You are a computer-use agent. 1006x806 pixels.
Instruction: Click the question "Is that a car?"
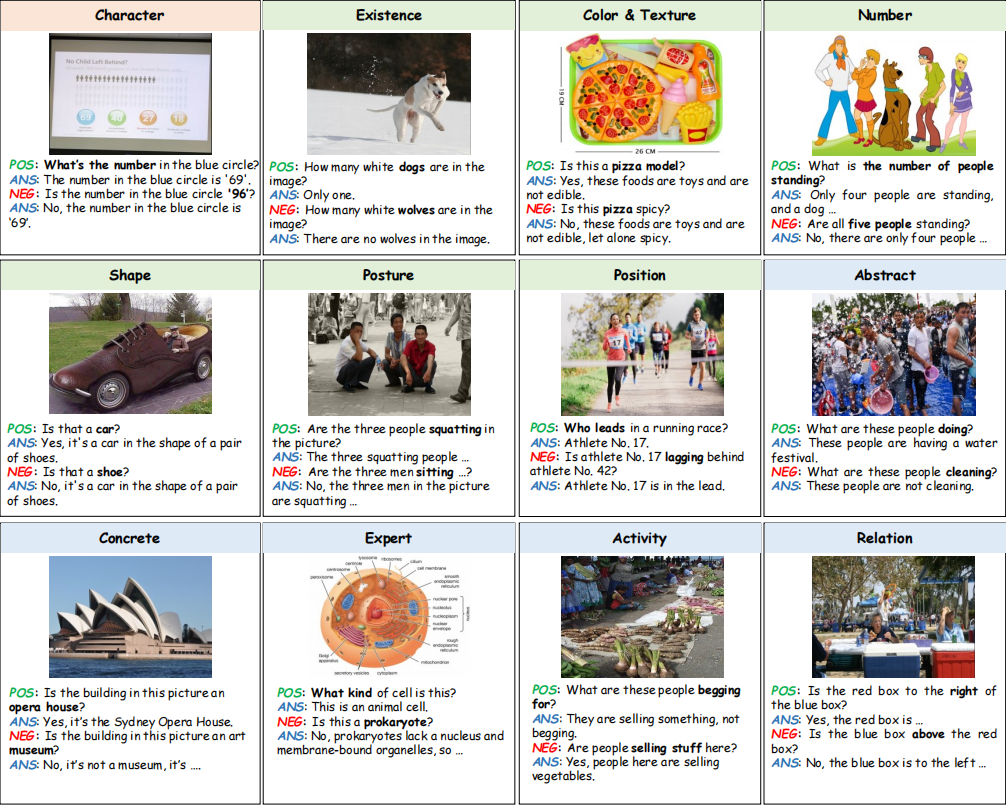81,429
